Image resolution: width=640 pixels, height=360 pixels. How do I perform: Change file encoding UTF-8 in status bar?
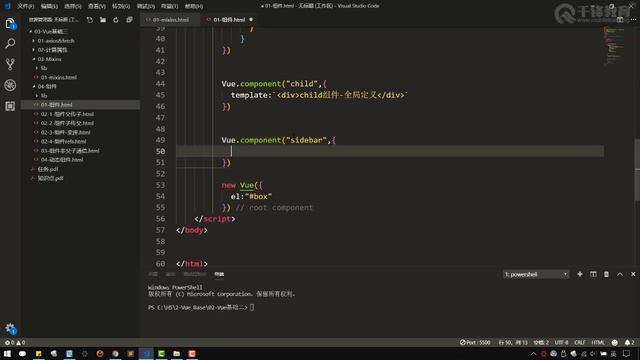point(561,342)
